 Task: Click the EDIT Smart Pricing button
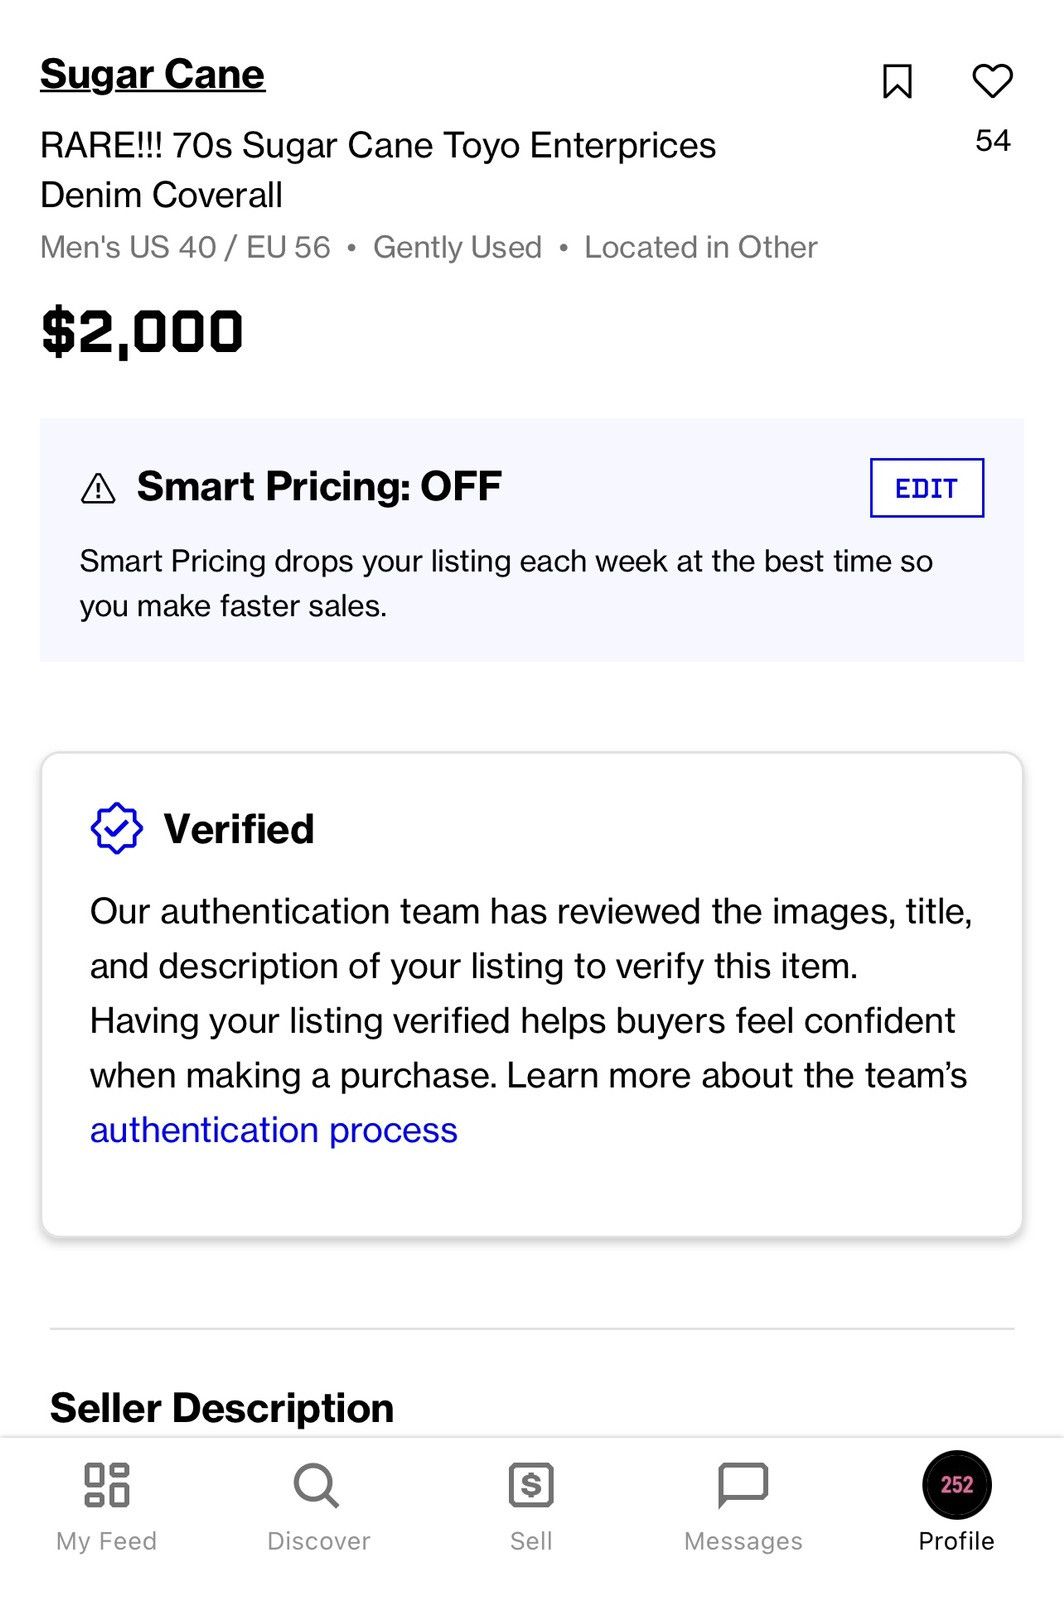click(x=927, y=488)
